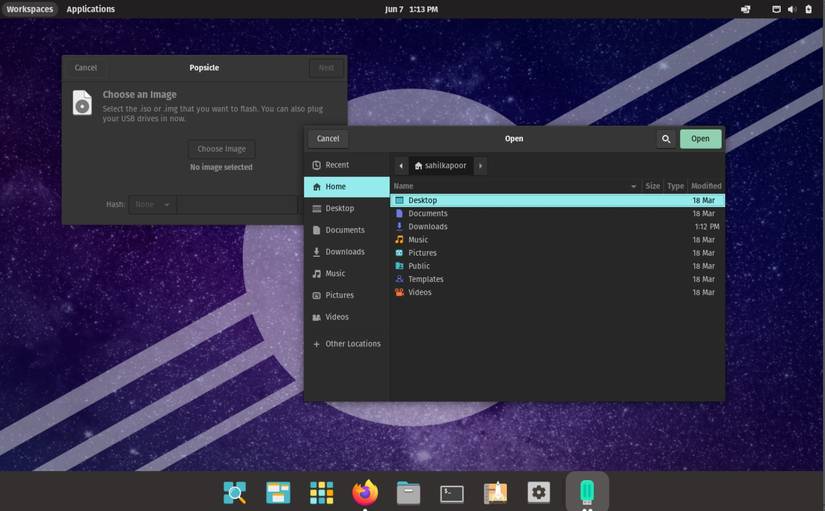Select Pictures in the sidebar
Screen dimensions: 825x511
tap(347, 295)
